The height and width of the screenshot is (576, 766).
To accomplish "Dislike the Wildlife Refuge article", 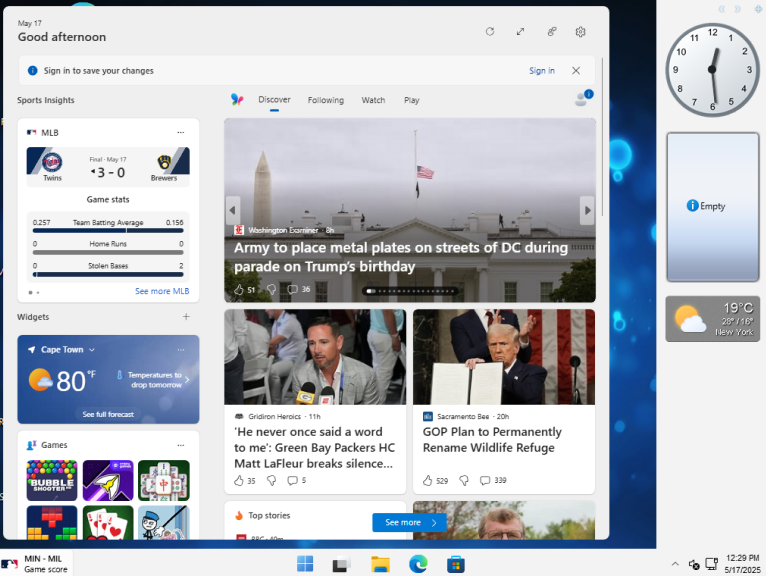I will pyautogui.click(x=464, y=481).
